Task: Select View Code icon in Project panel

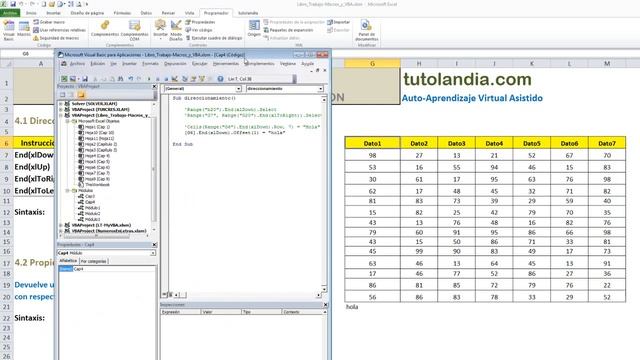Action: [62, 95]
